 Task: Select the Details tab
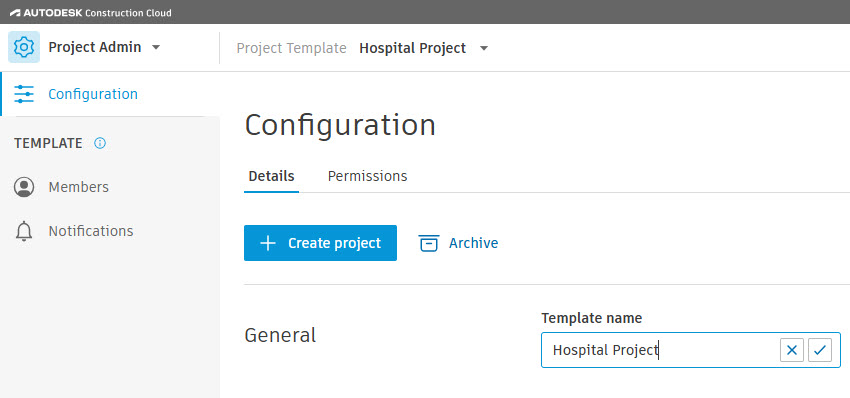point(272,176)
